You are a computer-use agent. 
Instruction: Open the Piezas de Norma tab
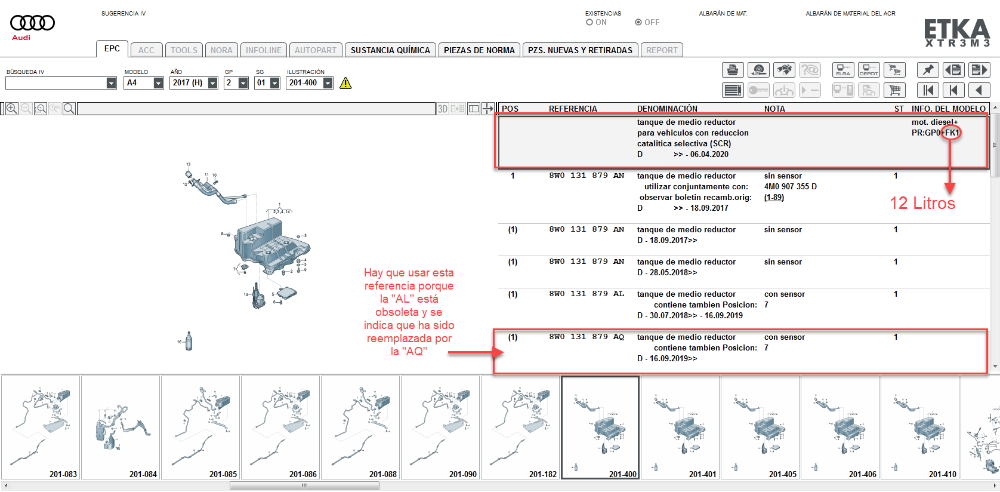tap(479, 50)
